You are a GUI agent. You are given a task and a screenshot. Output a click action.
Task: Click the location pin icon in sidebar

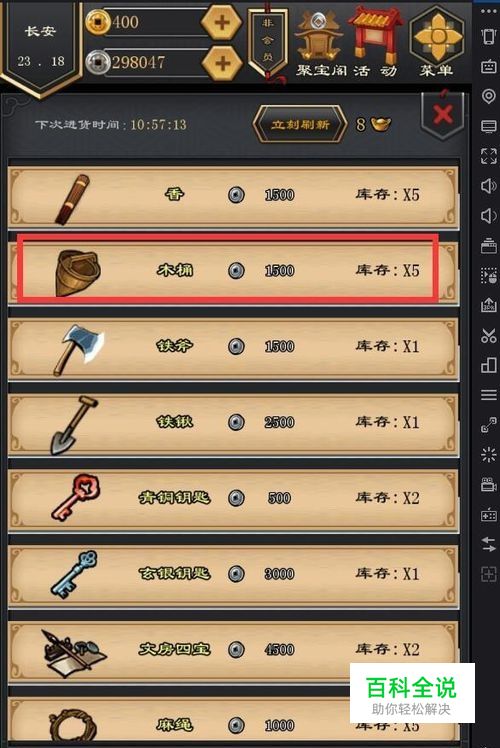pyautogui.click(x=489, y=96)
